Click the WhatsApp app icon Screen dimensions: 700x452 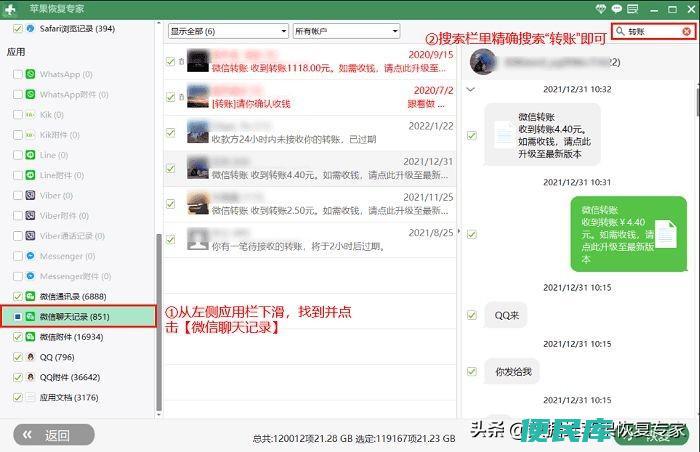click(30, 74)
